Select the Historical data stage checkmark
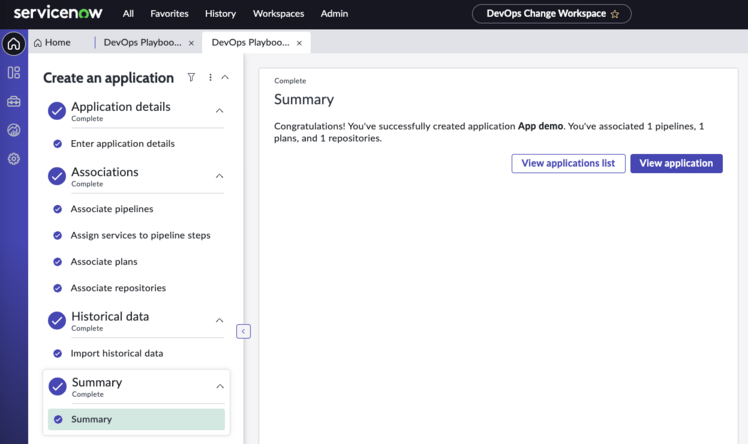Image resolution: width=748 pixels, height=444 pixels. point(57,320)
